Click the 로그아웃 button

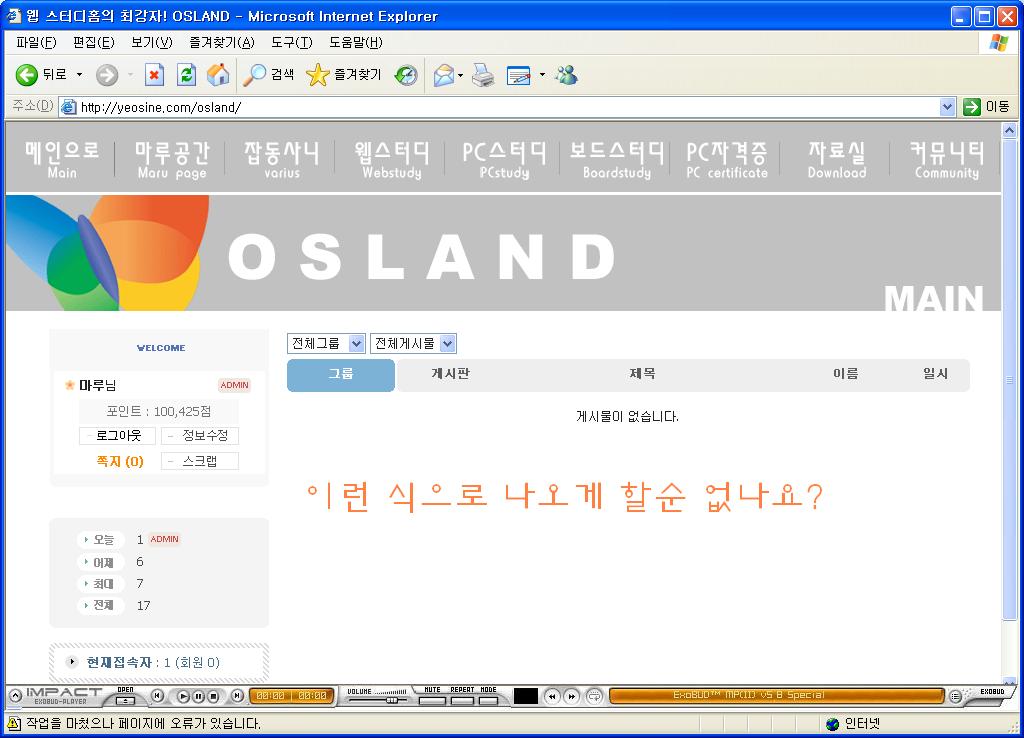117,436
